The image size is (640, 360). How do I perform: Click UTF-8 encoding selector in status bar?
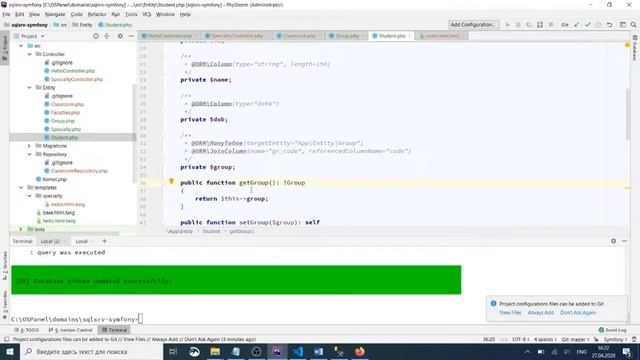(520, 340)
